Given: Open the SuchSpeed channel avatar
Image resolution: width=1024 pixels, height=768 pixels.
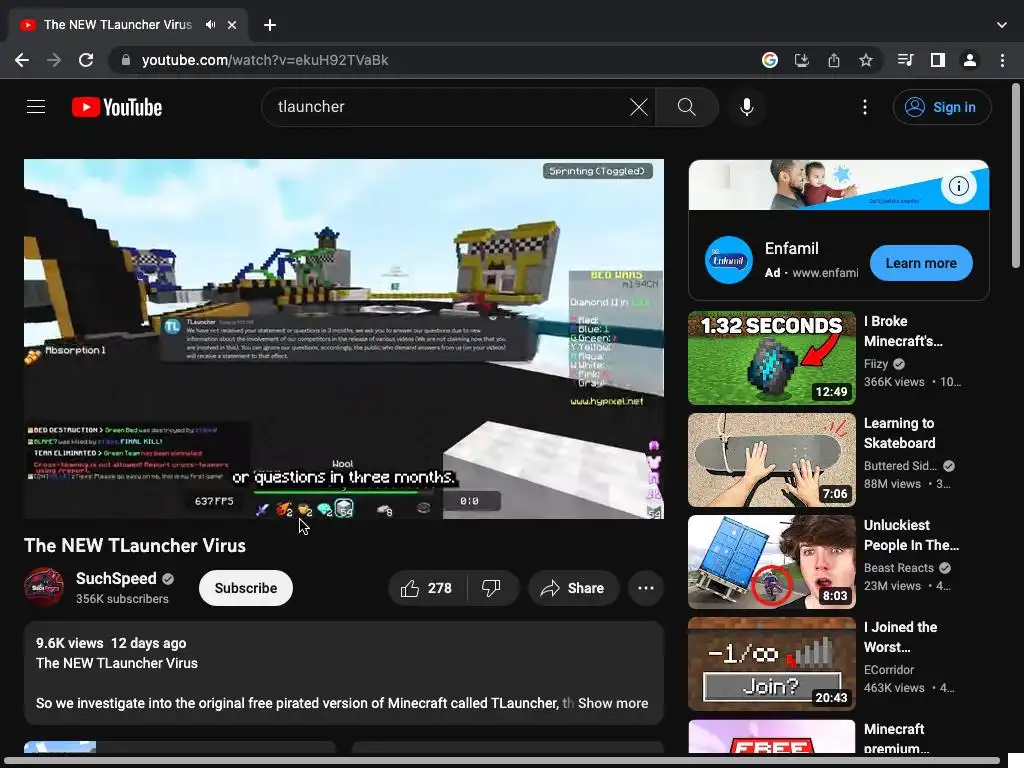Looking at the screenshot, I should tap(44, 586).
